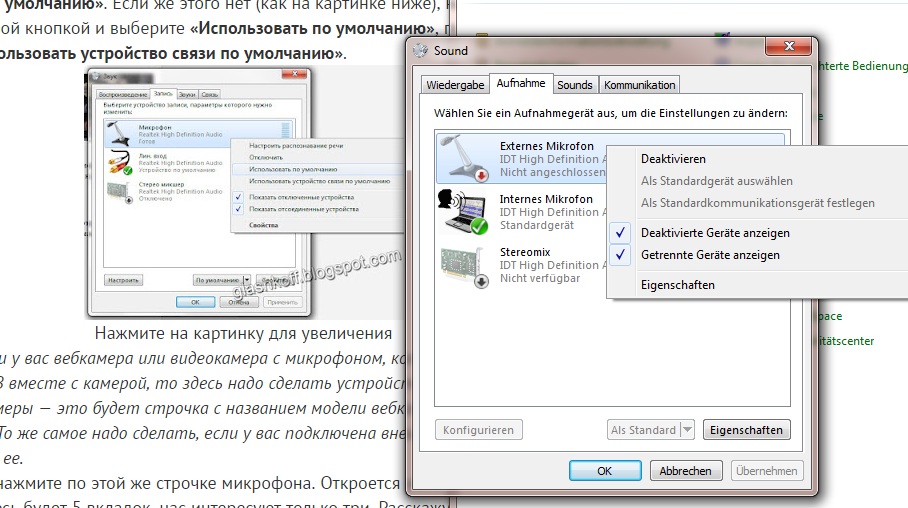
Task: Click the Eigenschaften button below the list
Action: coord(746,430)
